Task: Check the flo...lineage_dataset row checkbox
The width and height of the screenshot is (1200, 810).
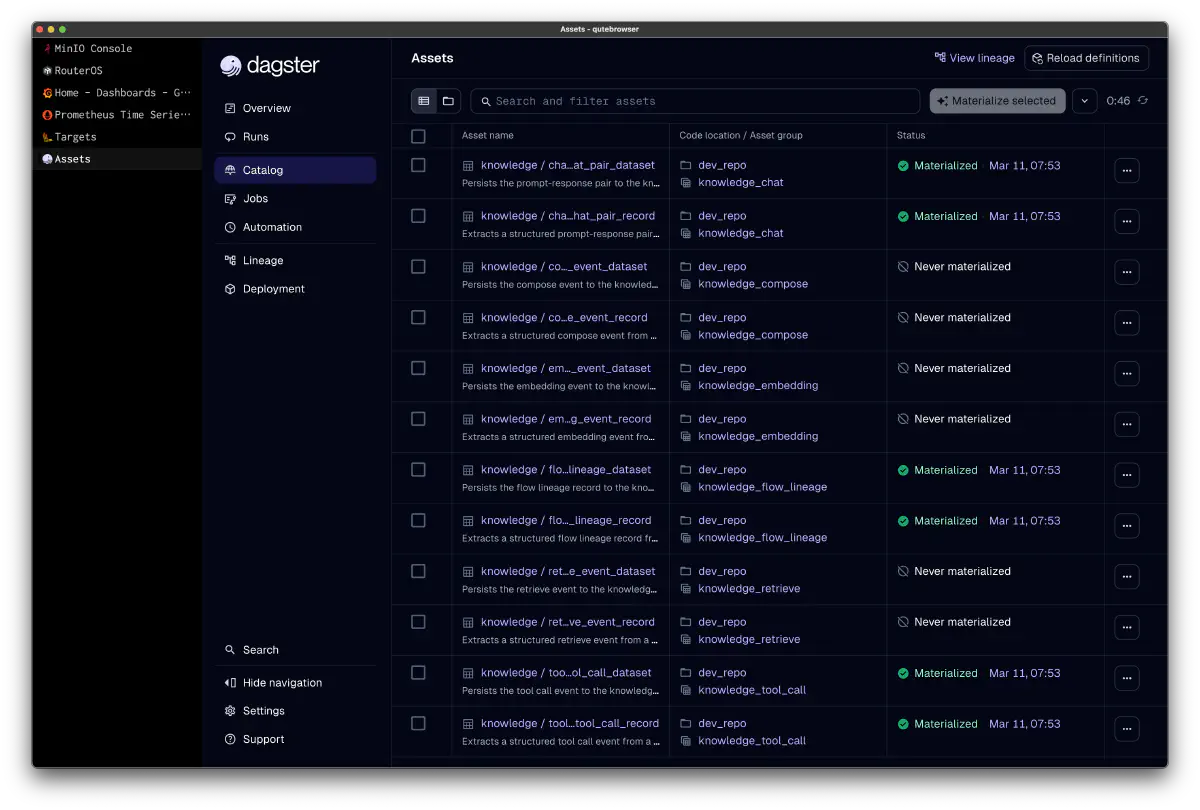Action: coord(418,470)
